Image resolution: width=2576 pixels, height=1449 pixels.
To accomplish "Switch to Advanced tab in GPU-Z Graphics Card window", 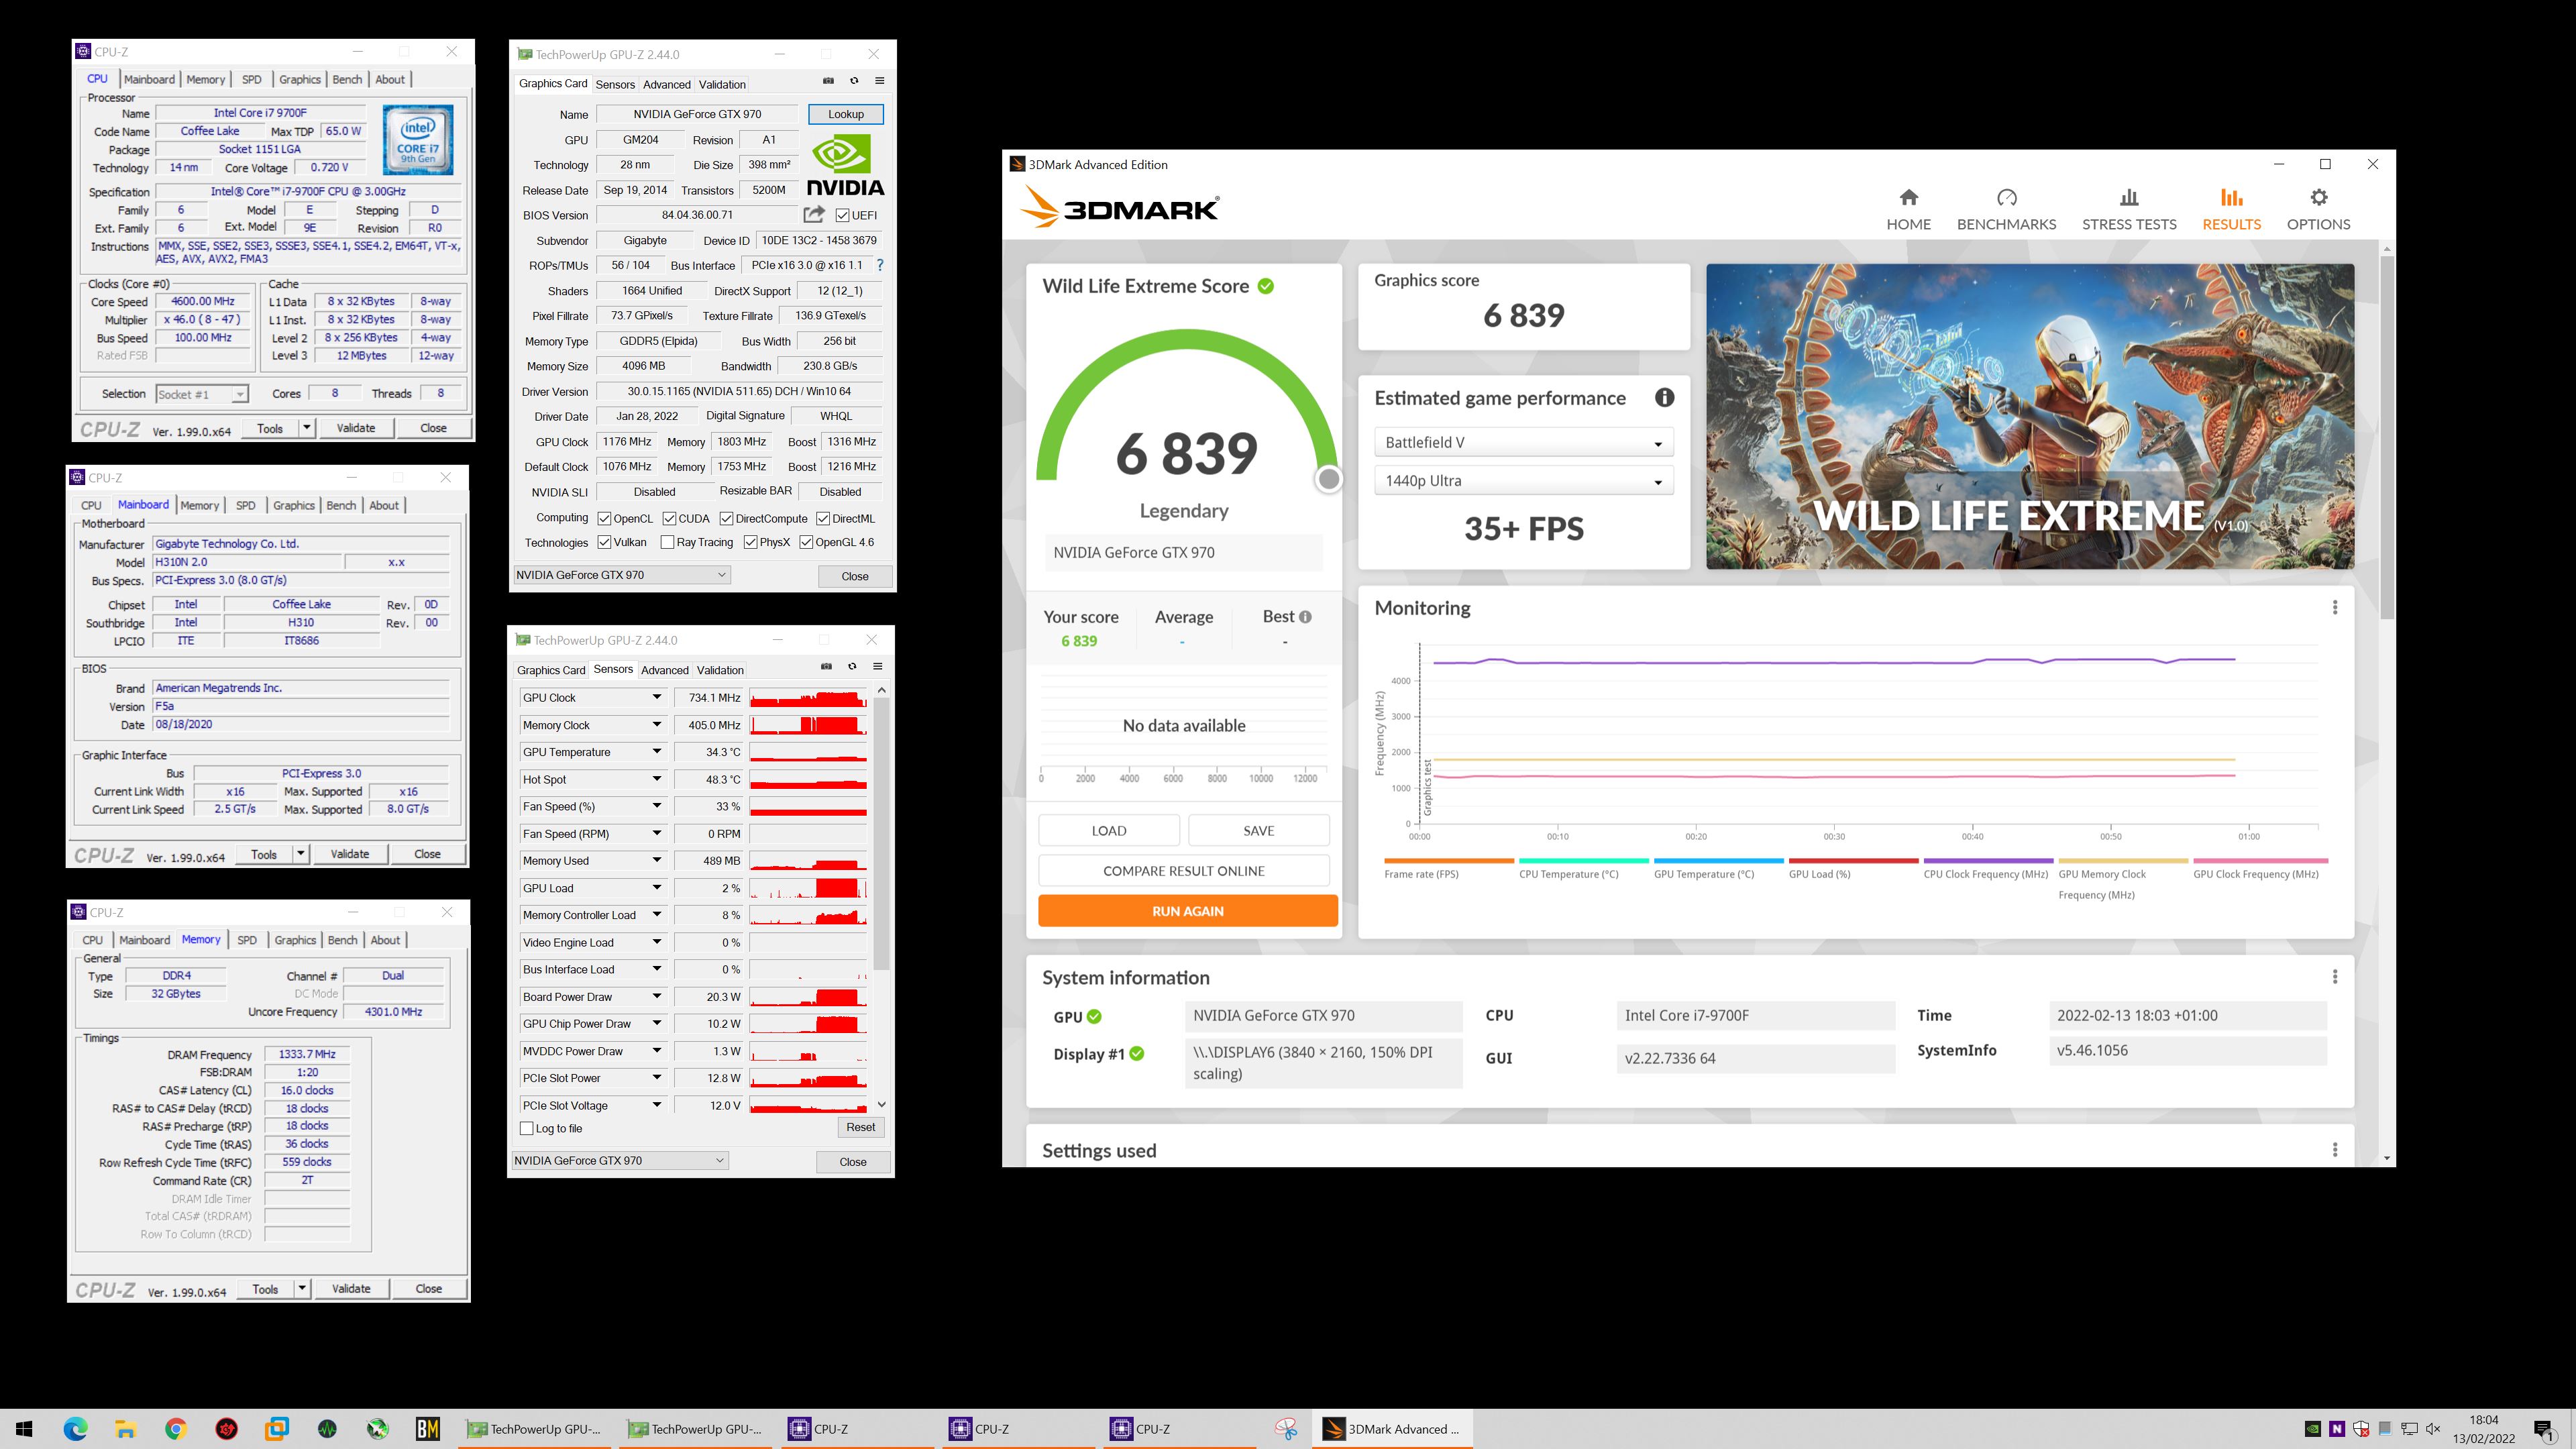I will pos(666,84).
